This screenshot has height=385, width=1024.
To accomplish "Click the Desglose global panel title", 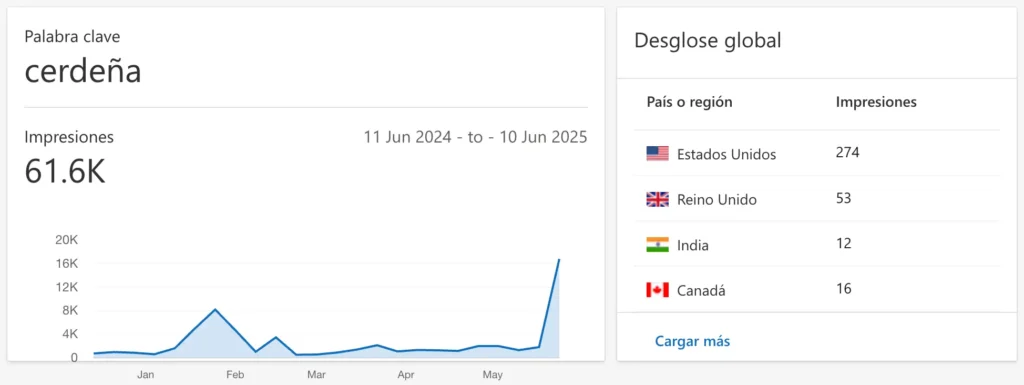I will [707, 40].
